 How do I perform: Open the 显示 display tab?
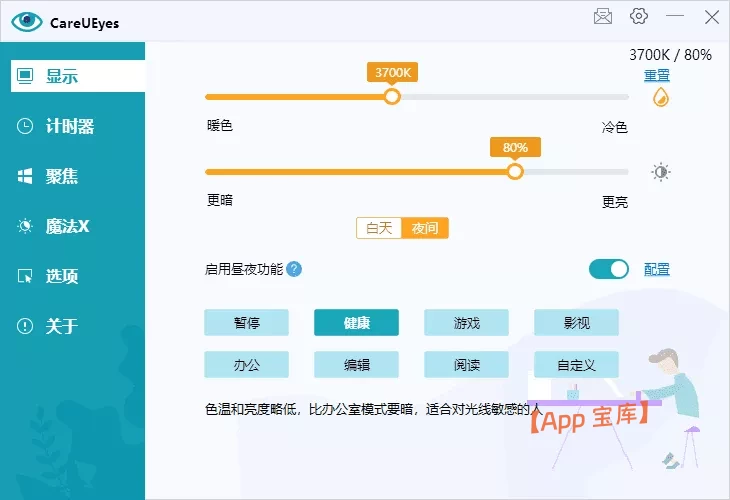(78, 76)
